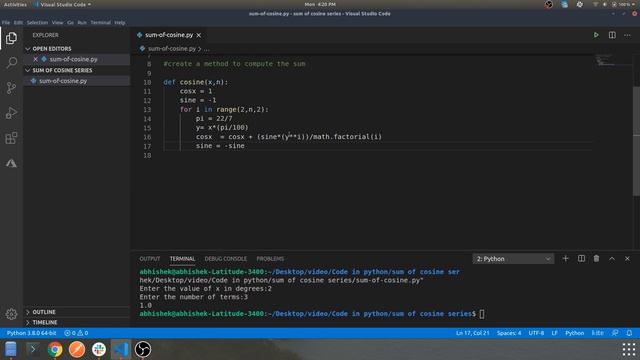Open the Azure view in activity bar

[x=11, y=163]
